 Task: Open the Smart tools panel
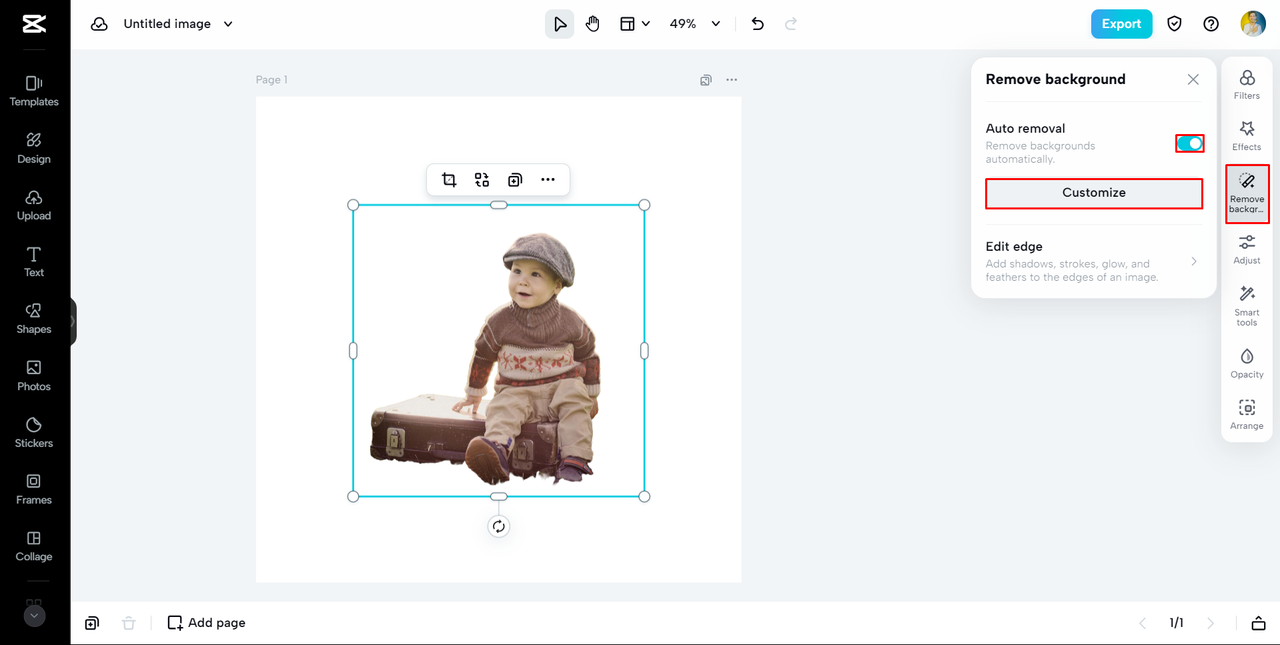[1247, 306]
